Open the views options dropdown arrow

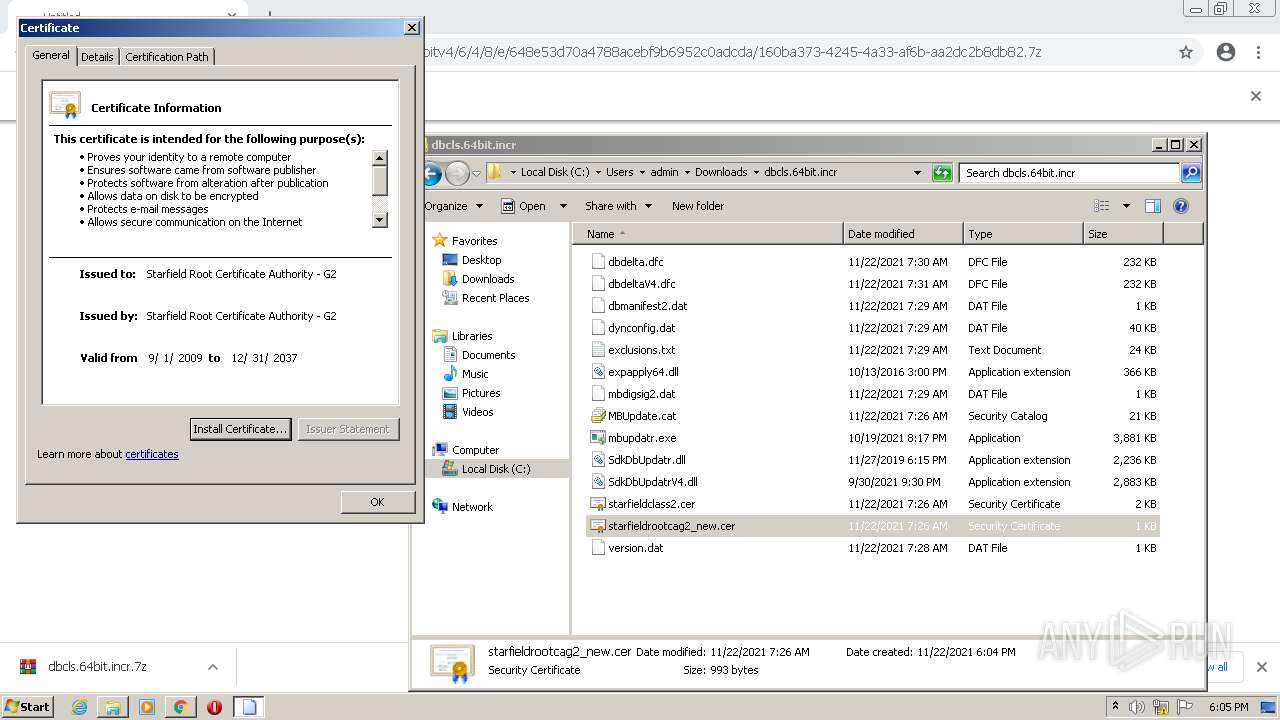tap(1126, 206)
